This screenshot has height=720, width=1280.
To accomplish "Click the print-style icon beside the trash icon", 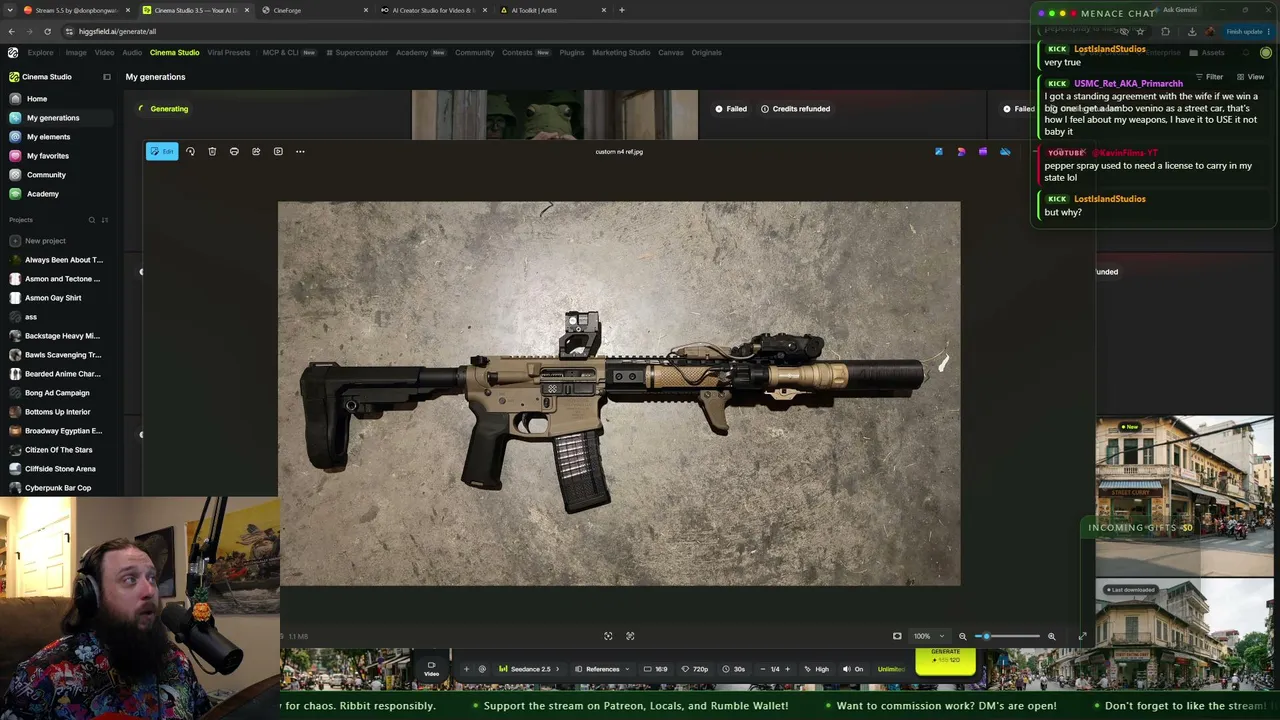I will point(234,151).
